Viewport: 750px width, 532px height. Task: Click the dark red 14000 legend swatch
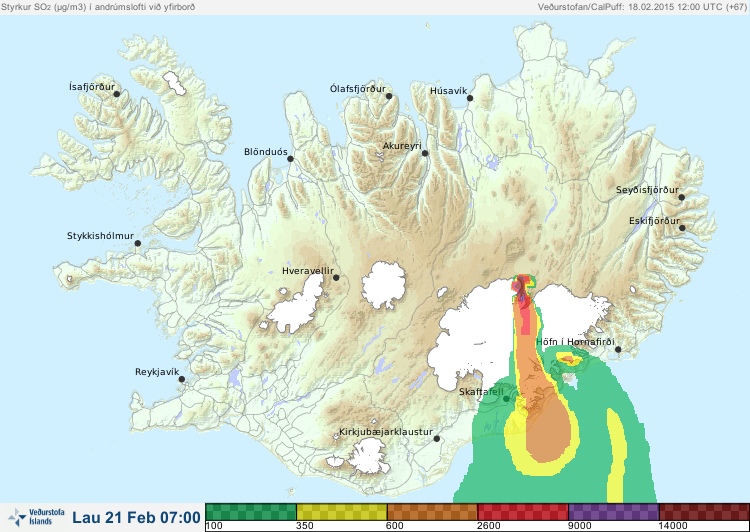pos(704,512)
